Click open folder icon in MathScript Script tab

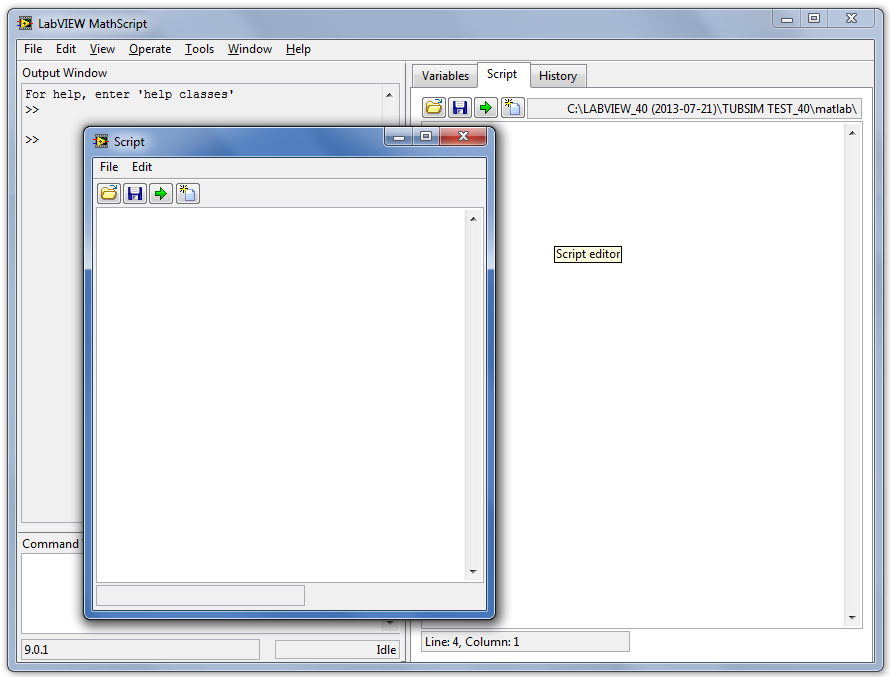point(434,107)
